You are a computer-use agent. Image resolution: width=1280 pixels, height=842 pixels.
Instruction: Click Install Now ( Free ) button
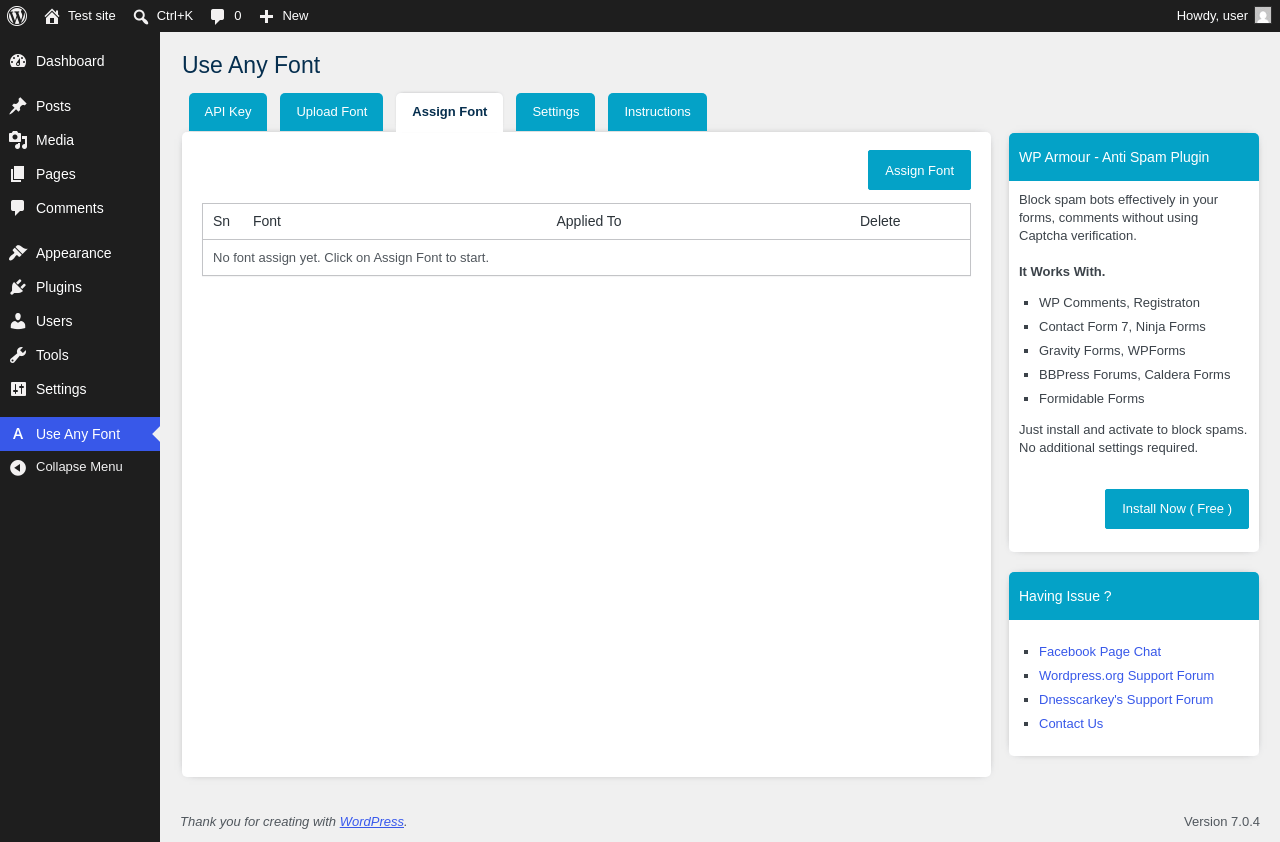coord(1177,509)
